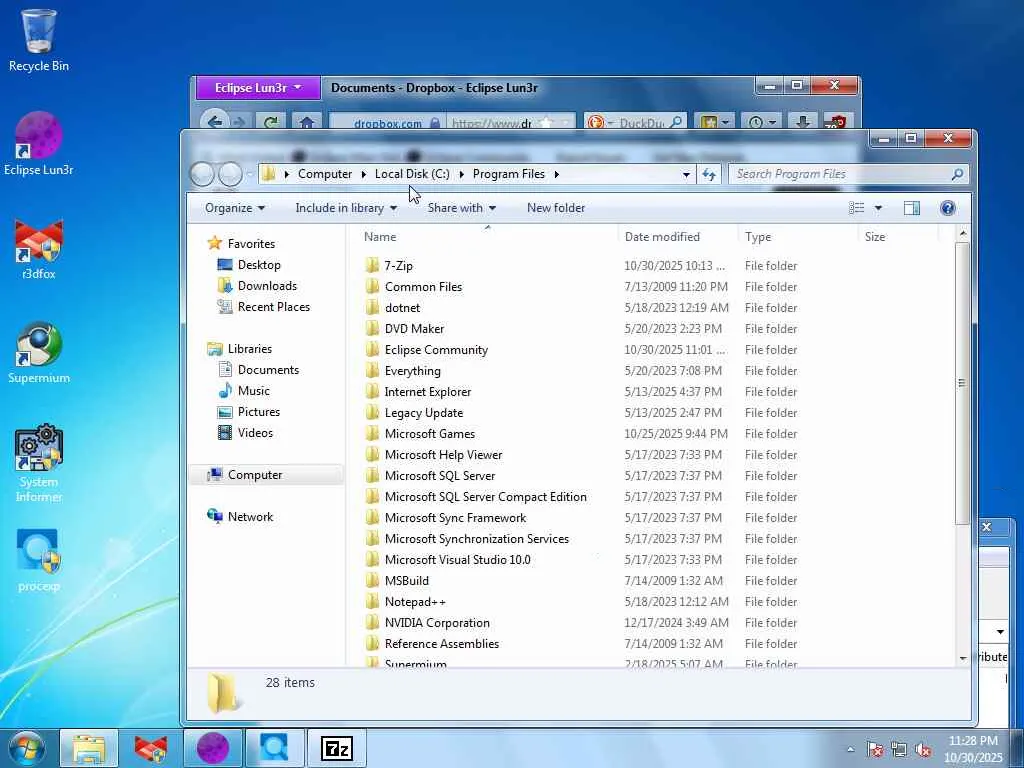Select the Notepad++ folder
The height and width of the screenshot is (768, 1024).
coord(415,601)
